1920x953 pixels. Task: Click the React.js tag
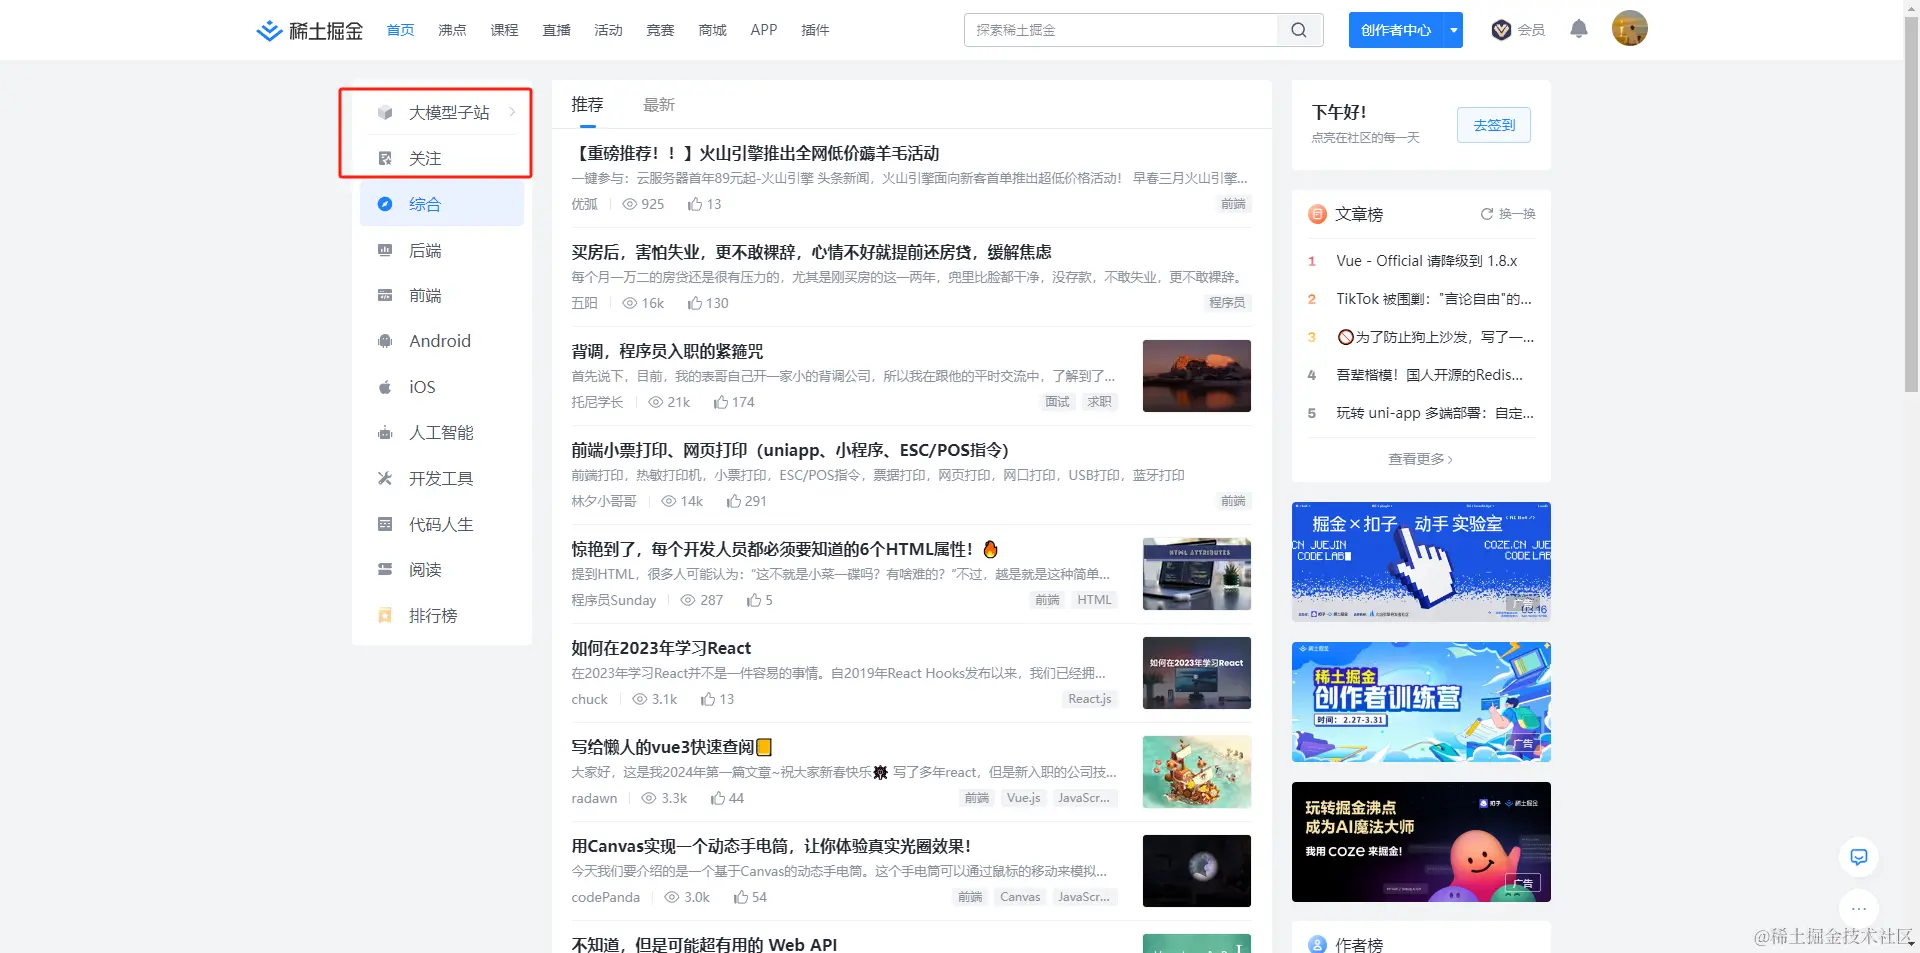coord(1090,699)
